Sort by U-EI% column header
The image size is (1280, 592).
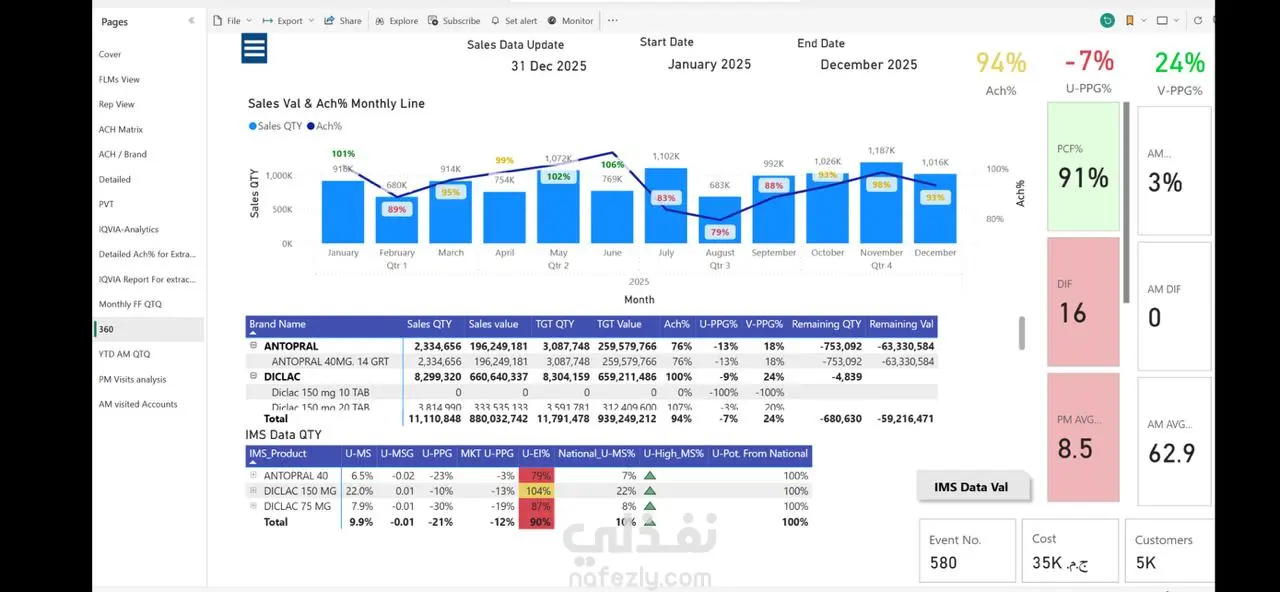[537, 454]
